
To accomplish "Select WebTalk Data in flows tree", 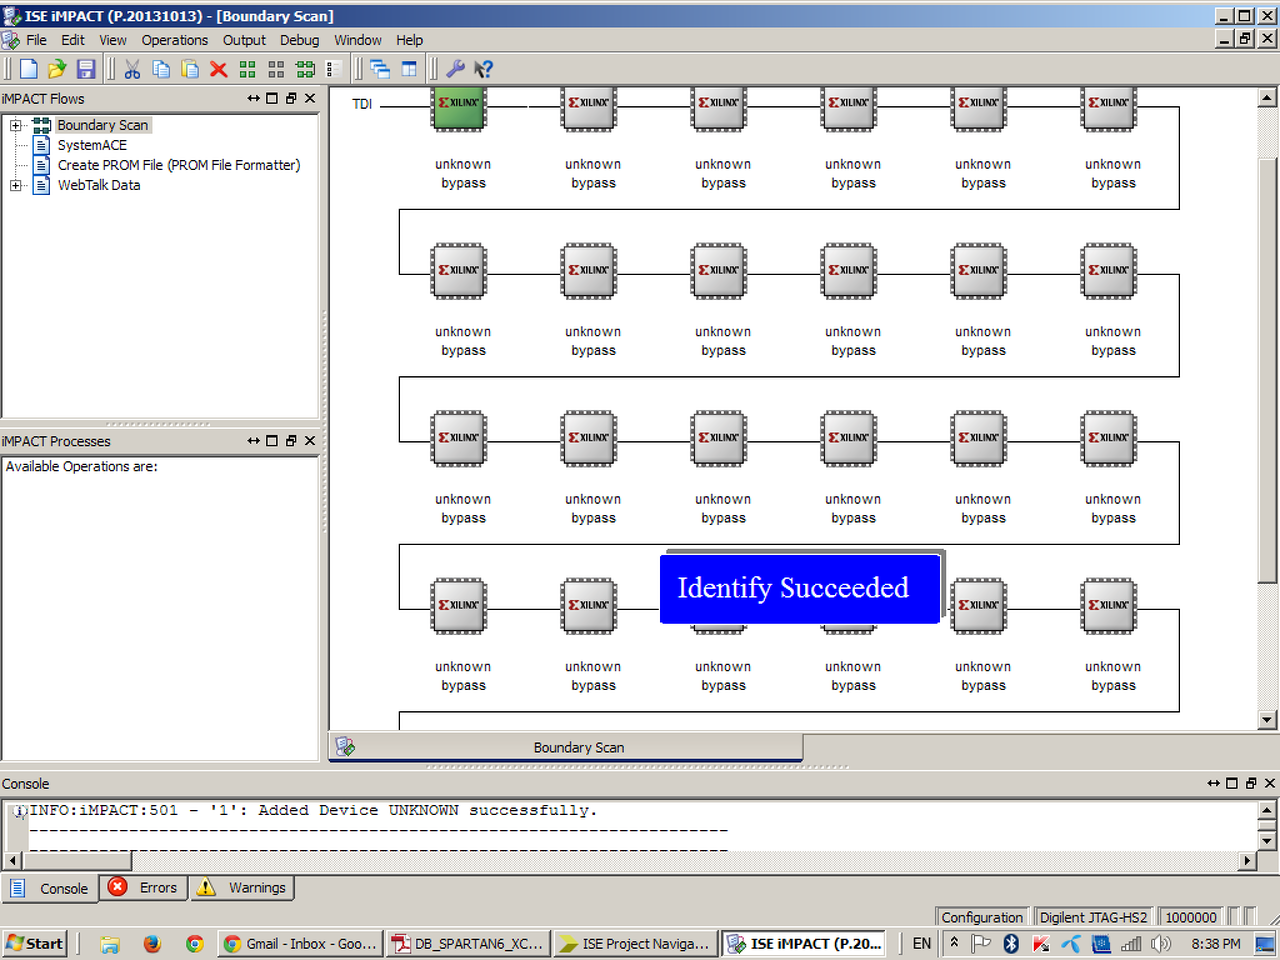I will coord(99,185).
